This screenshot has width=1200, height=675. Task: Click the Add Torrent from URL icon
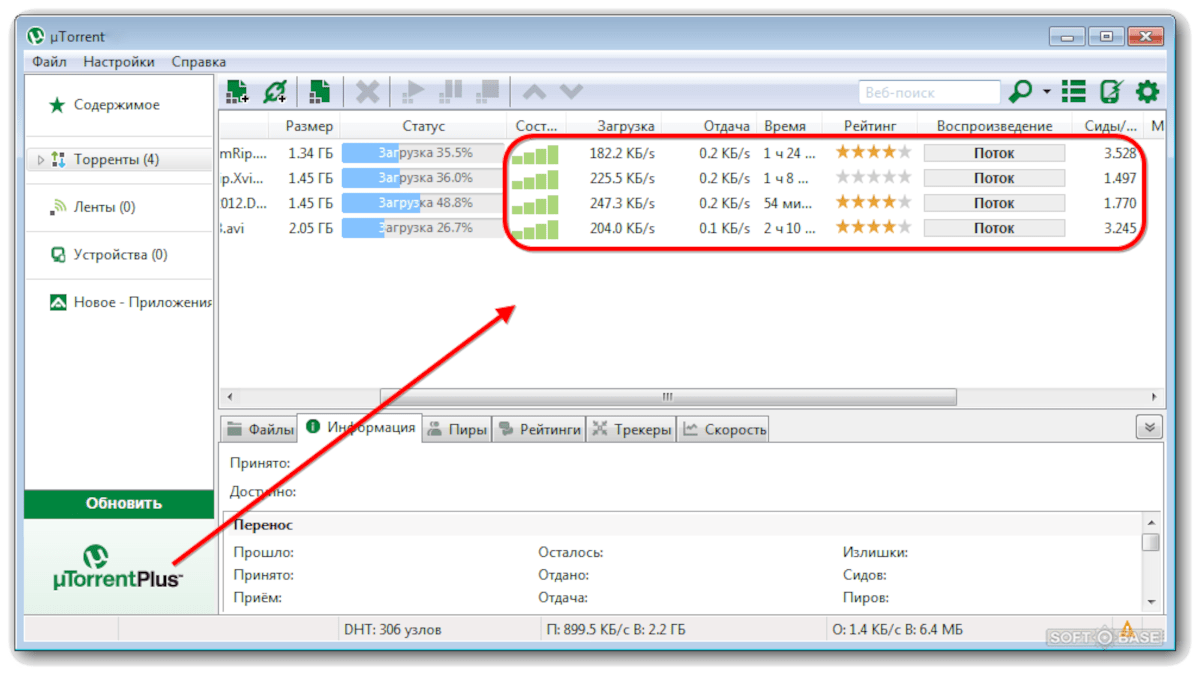(x=275, y=92)
